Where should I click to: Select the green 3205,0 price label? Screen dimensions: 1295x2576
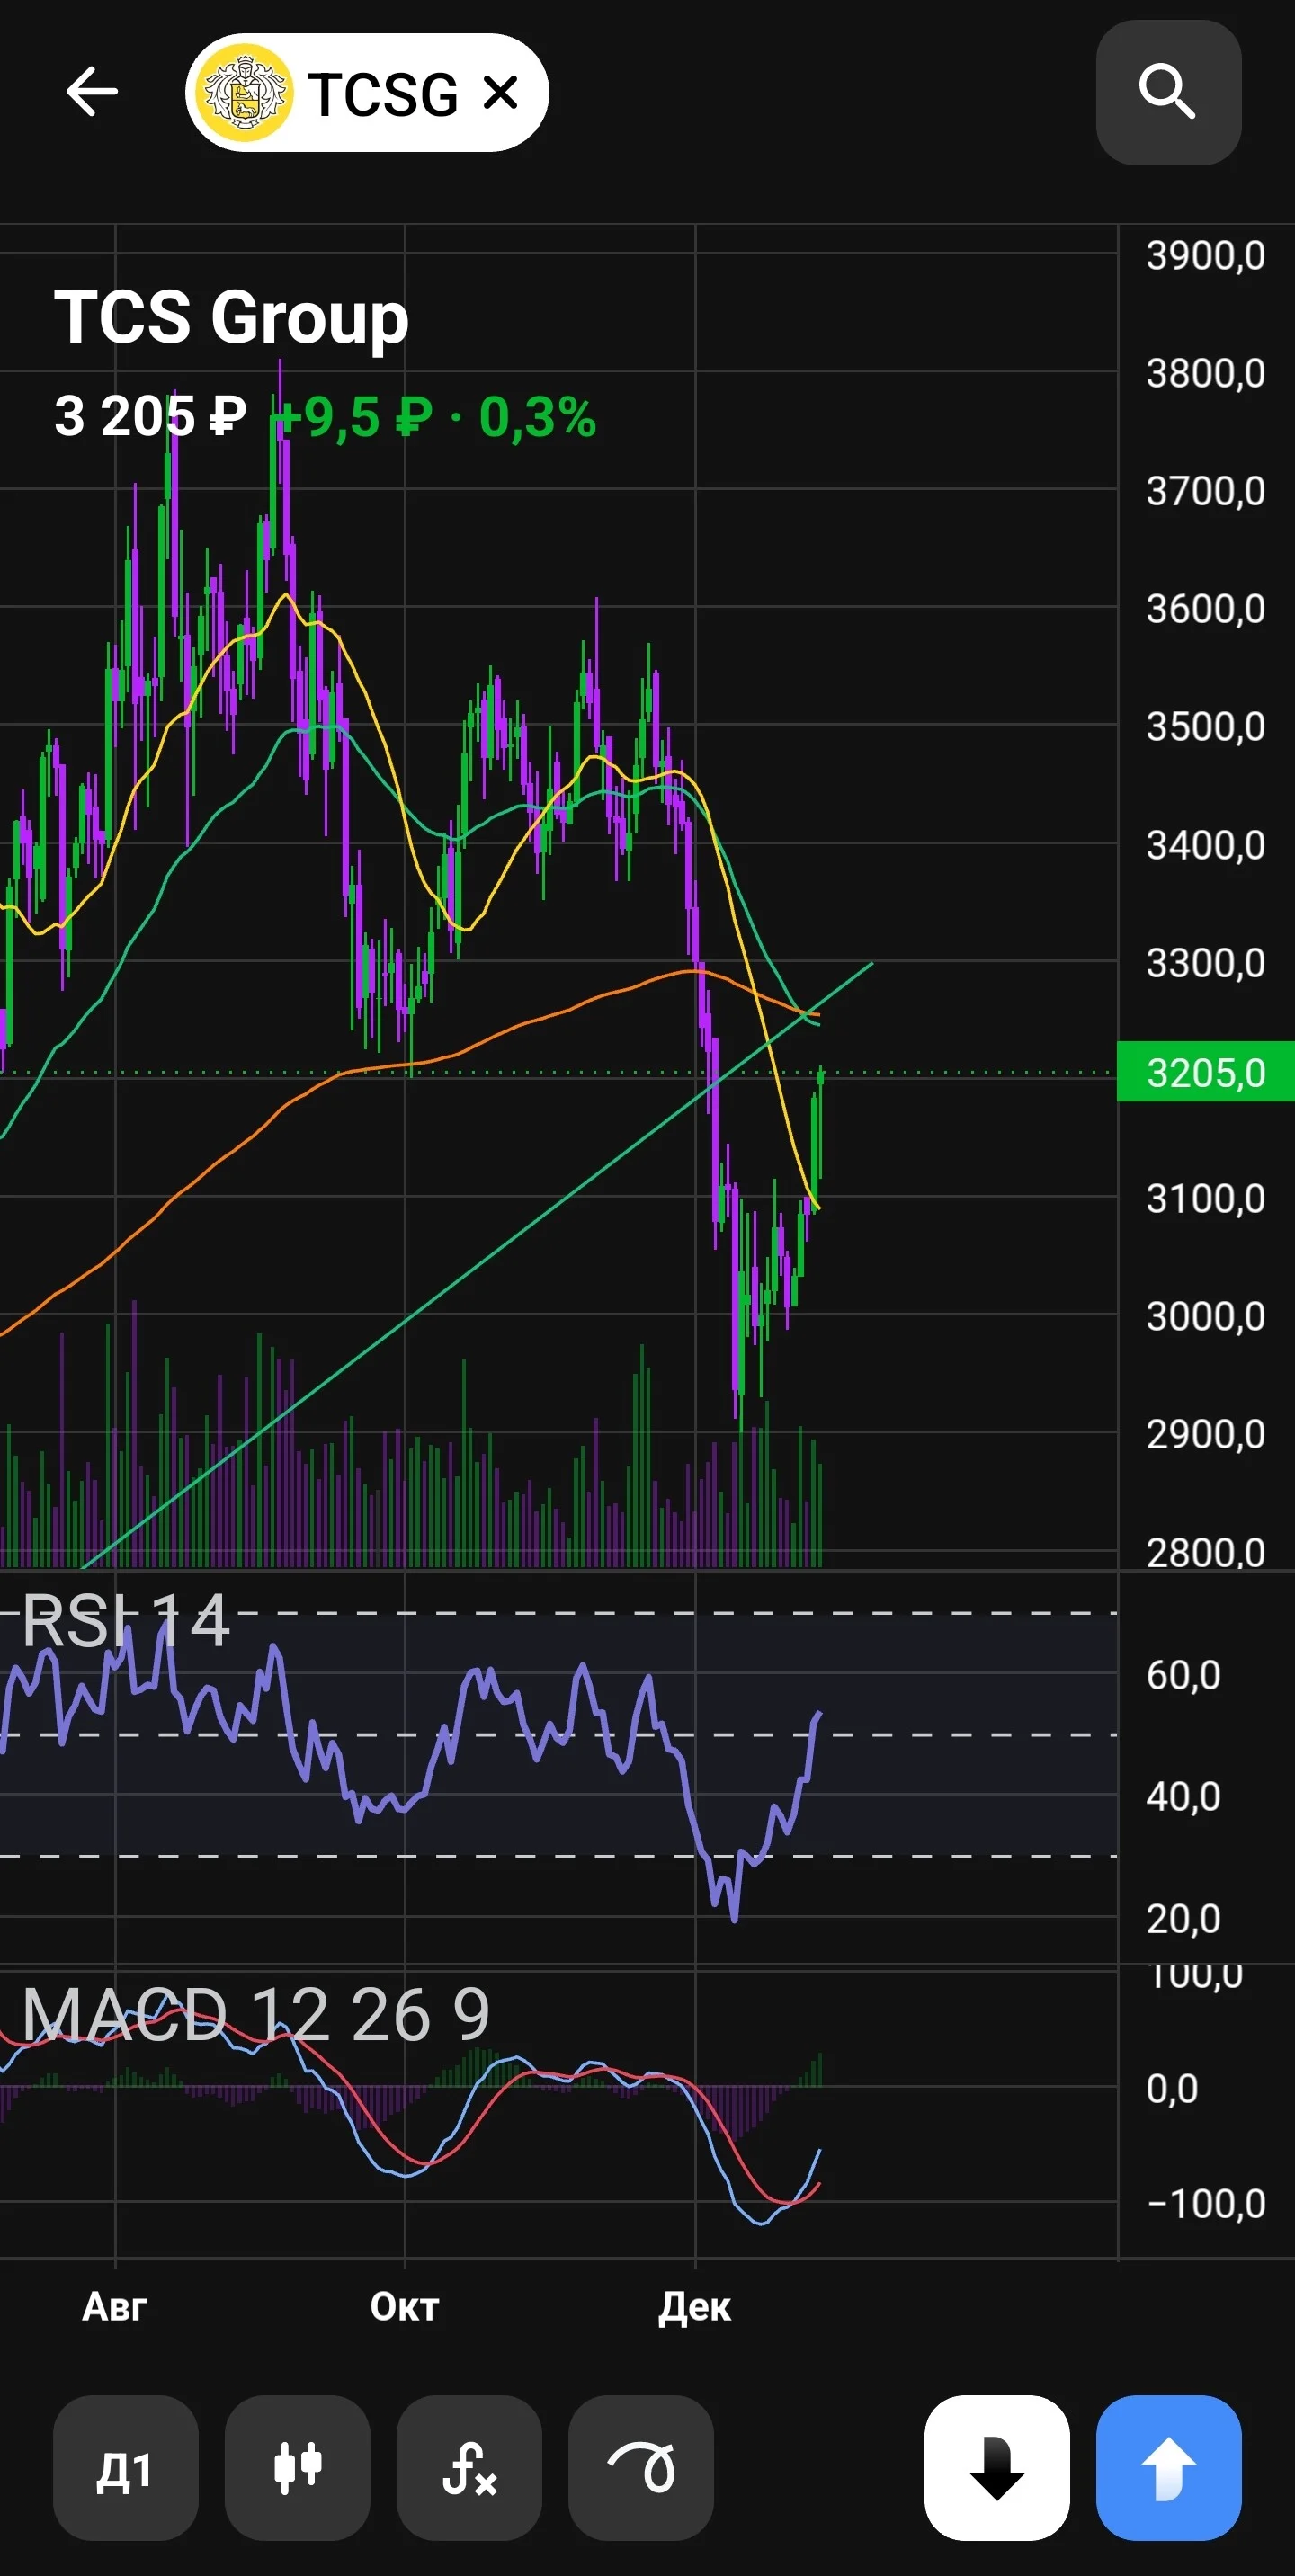[1206, 1072]
